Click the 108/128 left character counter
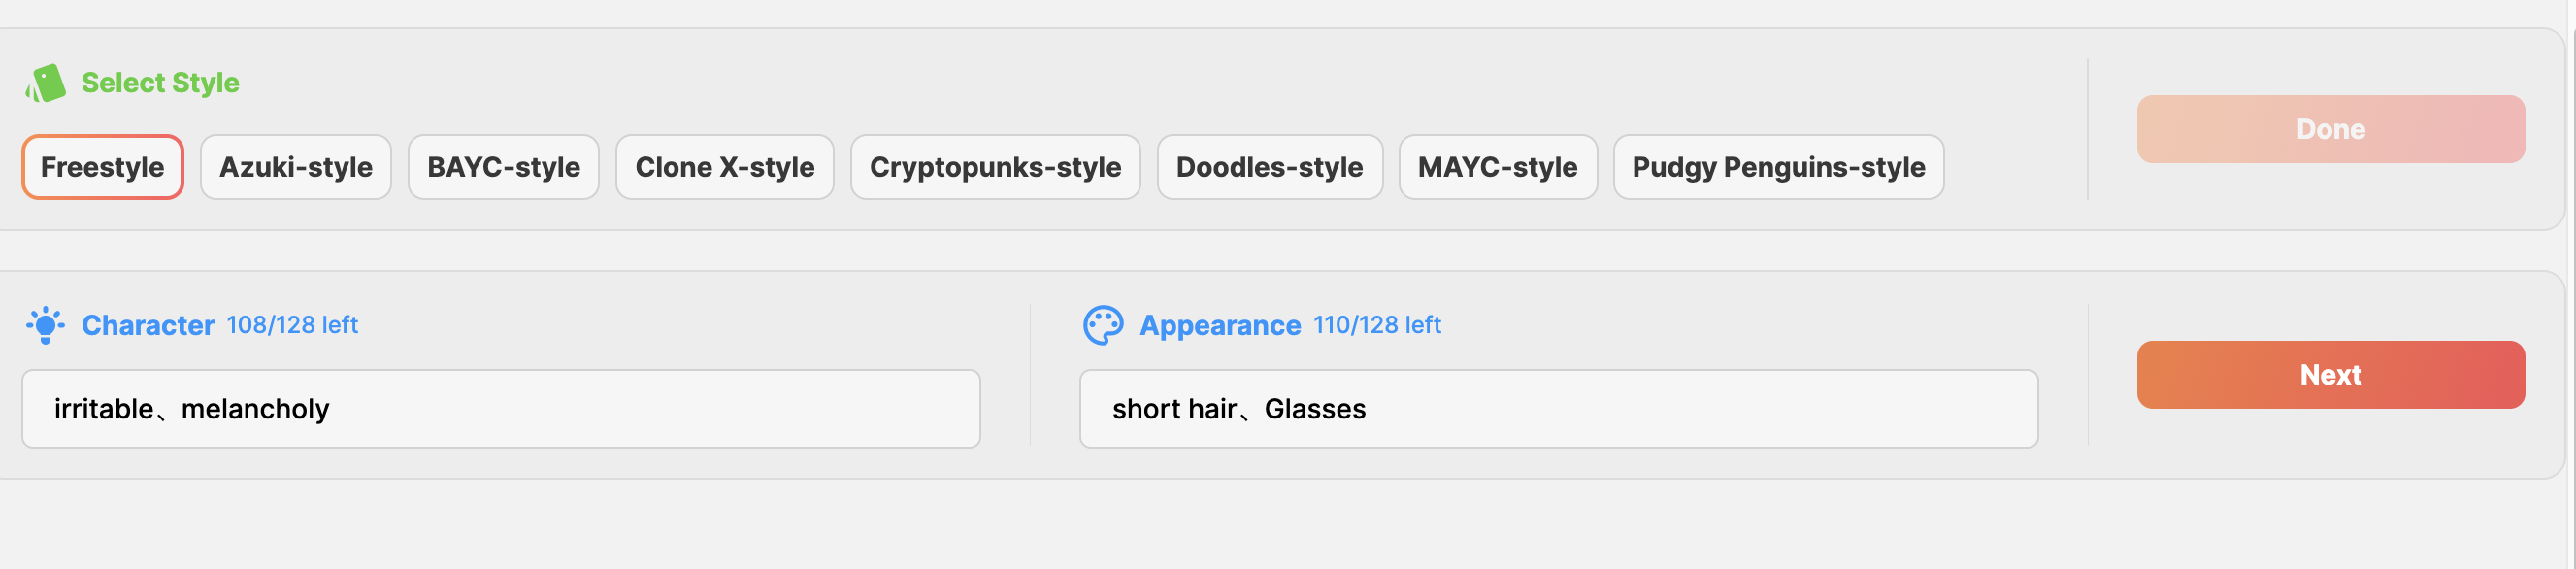This screenshot has width=2576, height=569. pos(292,325)
